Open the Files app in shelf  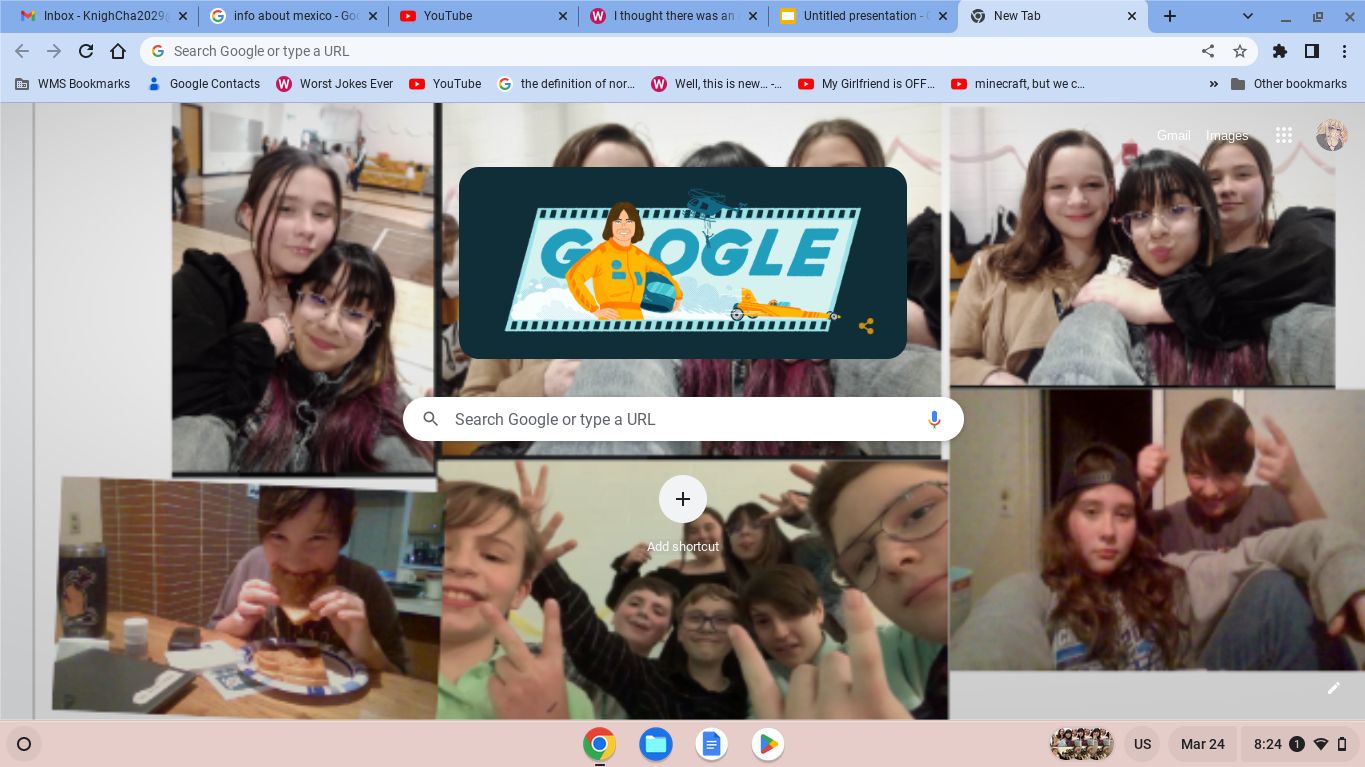tap(655, 744)
